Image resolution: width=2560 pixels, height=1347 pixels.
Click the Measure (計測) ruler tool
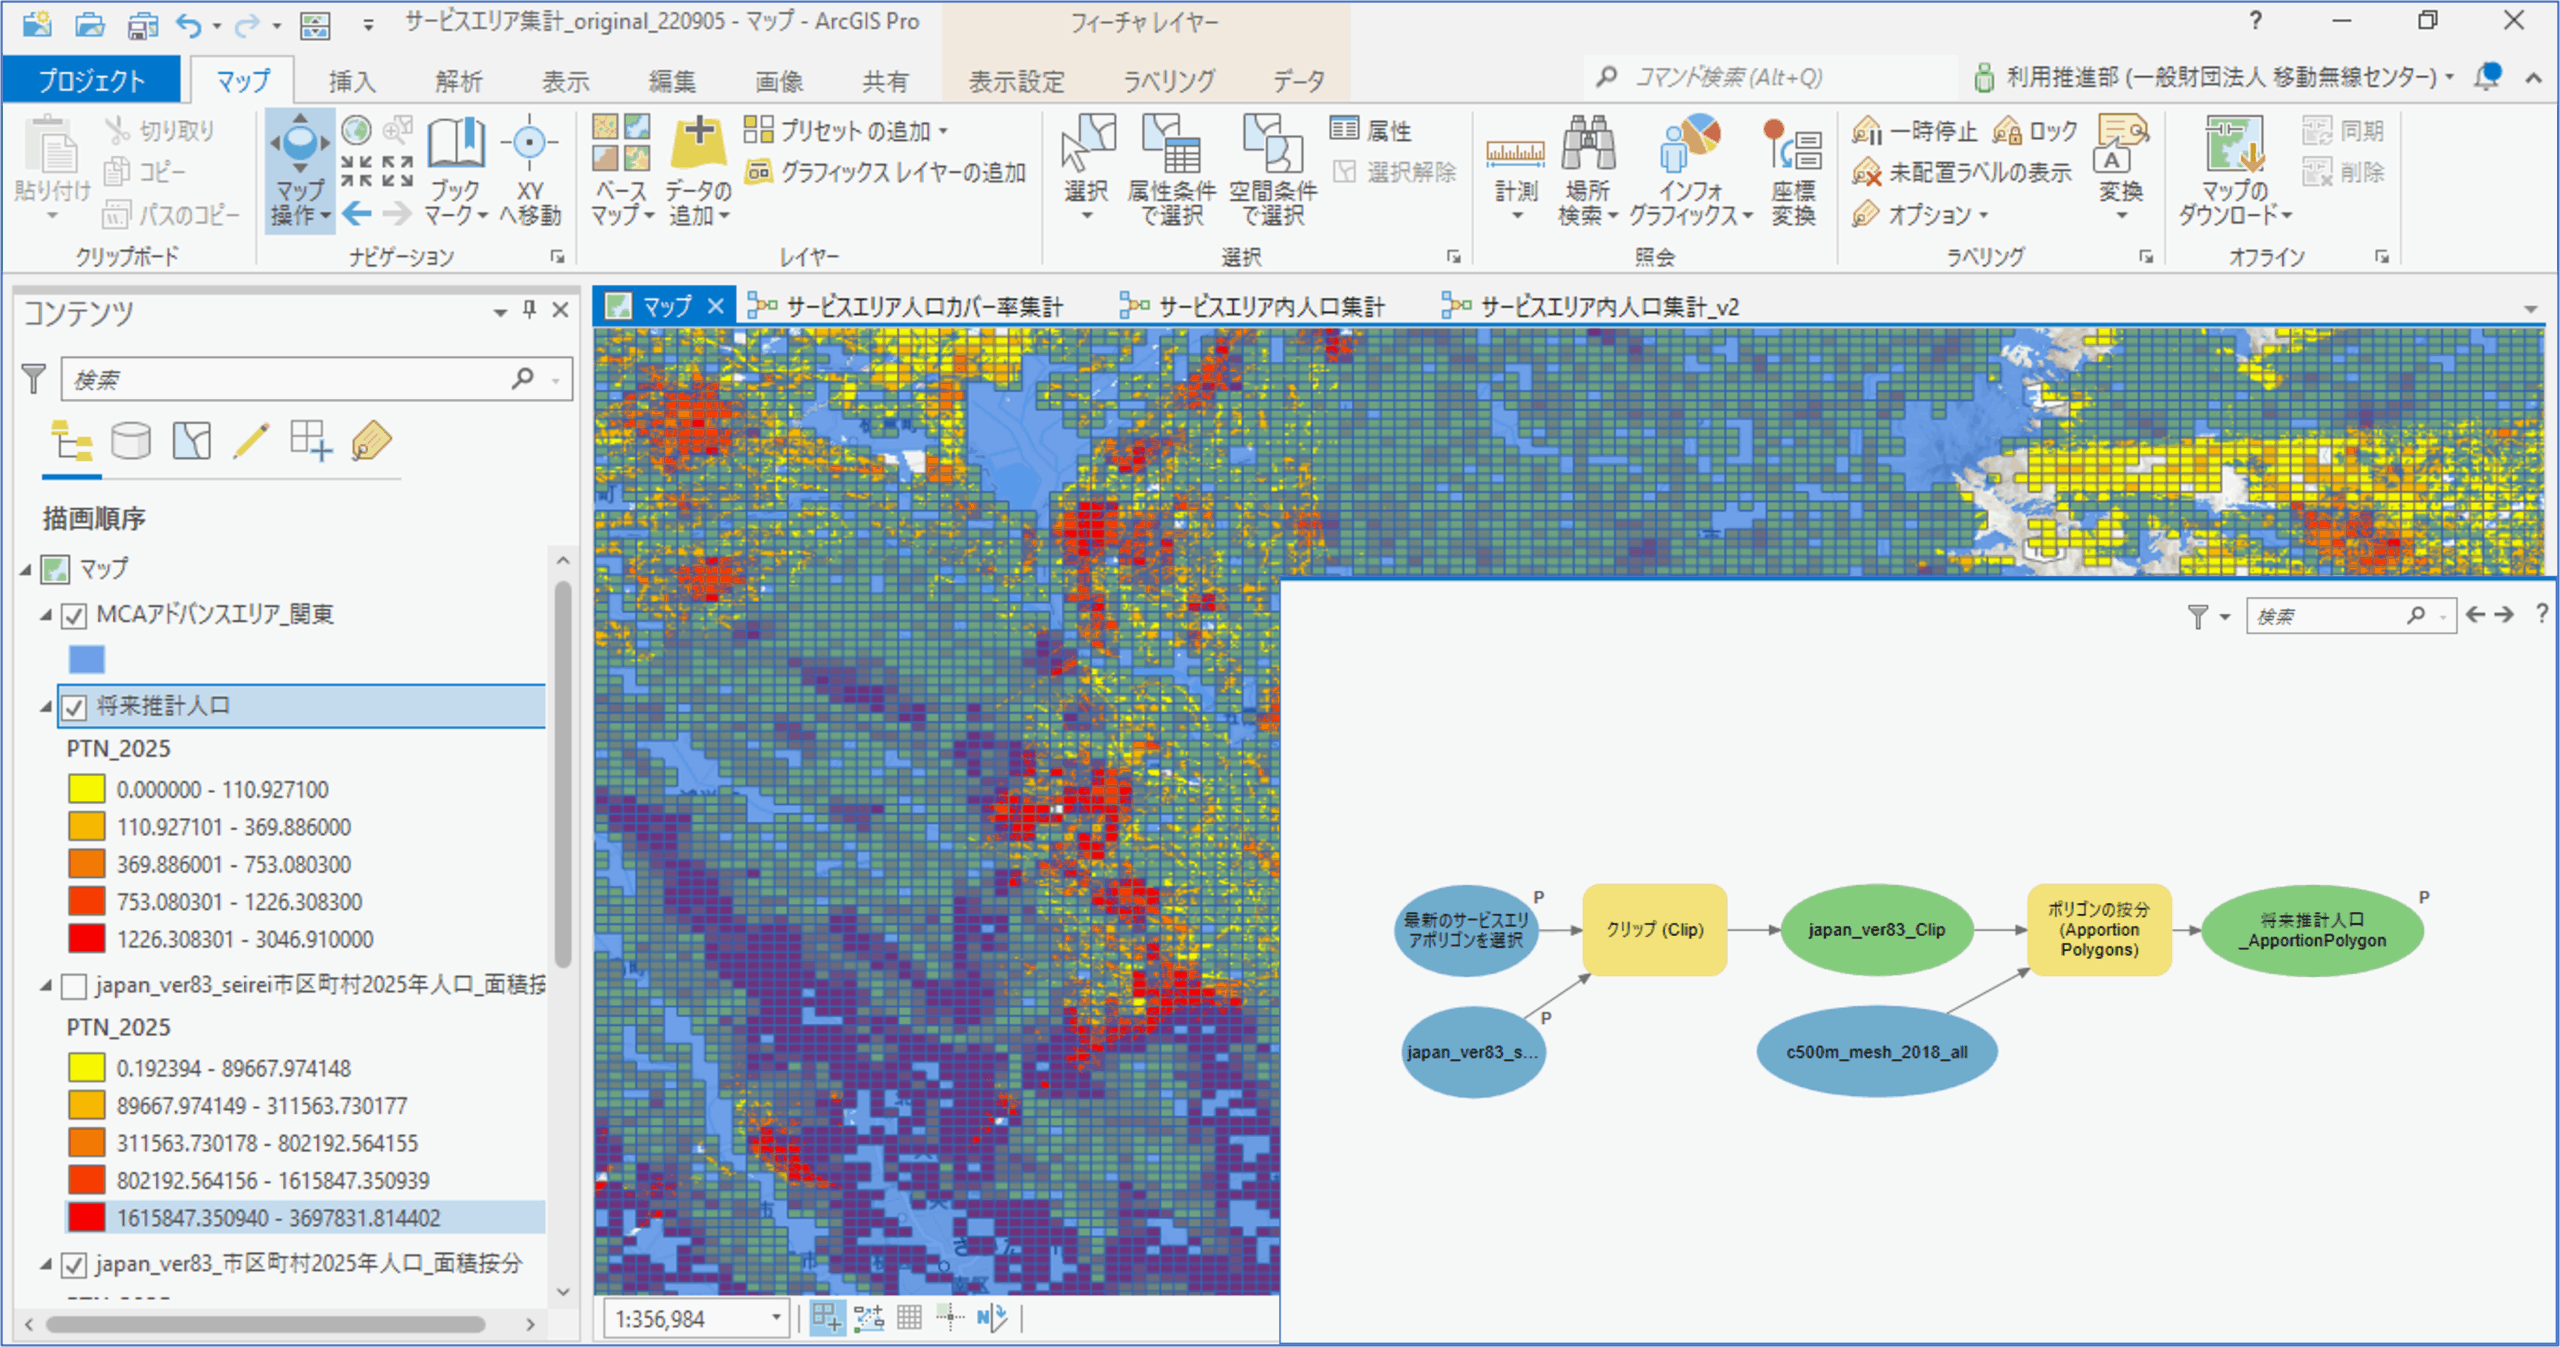(x=1515, y=153)
